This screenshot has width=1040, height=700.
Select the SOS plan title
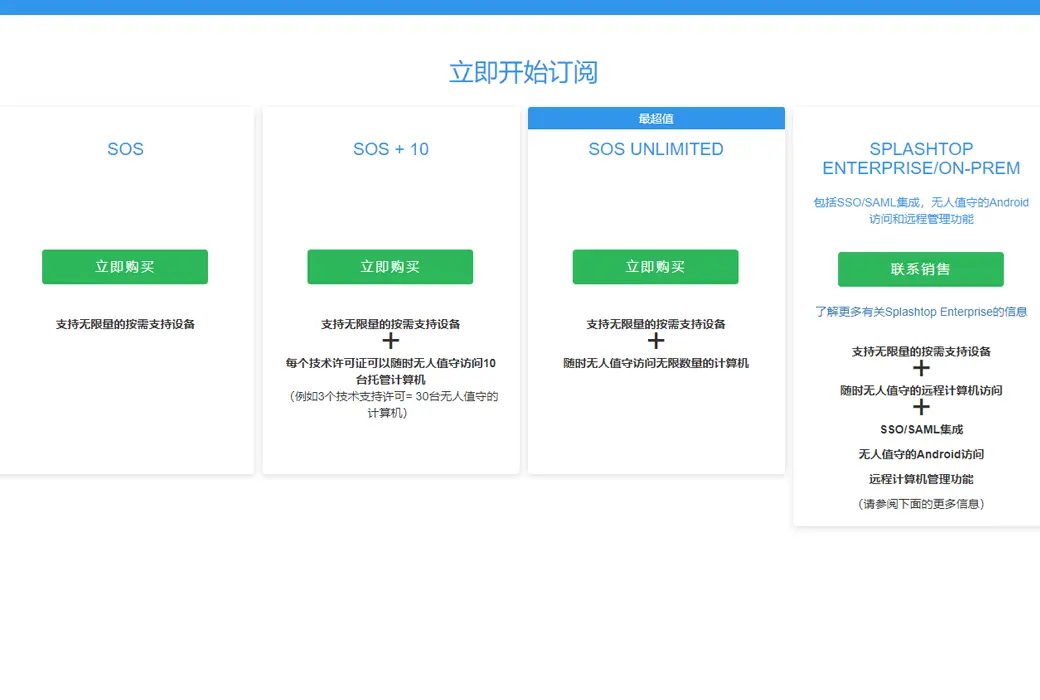click(125, 149)
